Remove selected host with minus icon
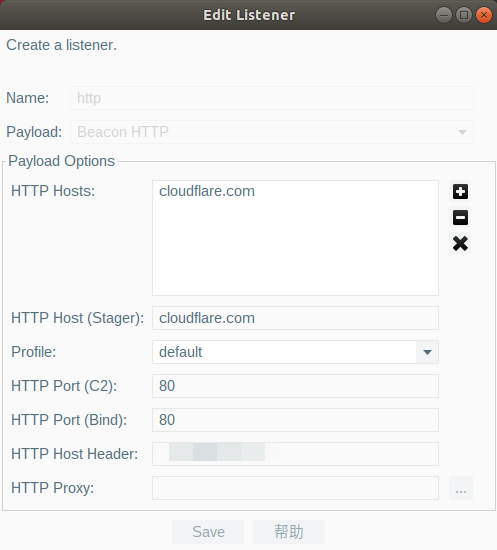 [x=460, y=217]
